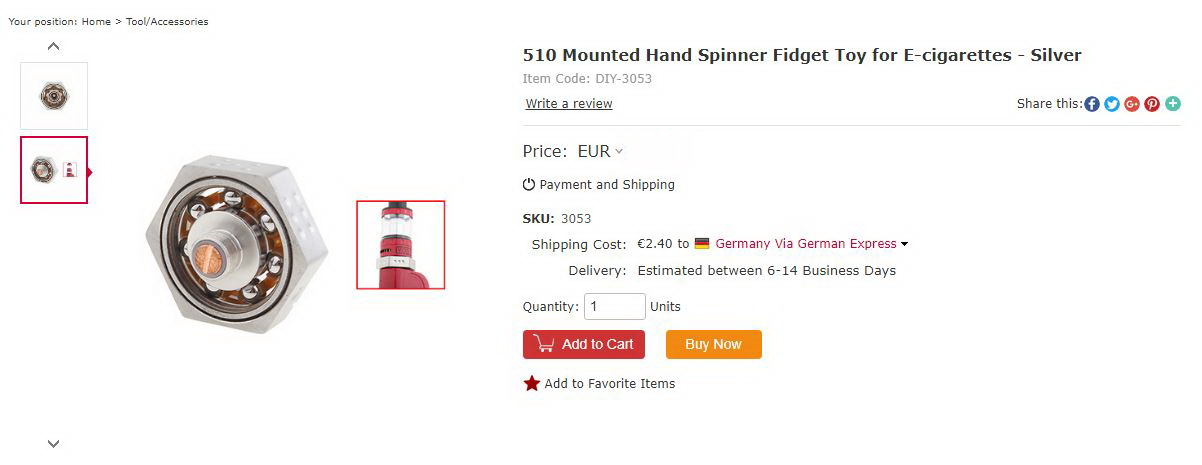This screenshot has width=1202, height=465.
Task: Open Tool/Accessories breadcrumb category
Action: (x=167, y=22)
